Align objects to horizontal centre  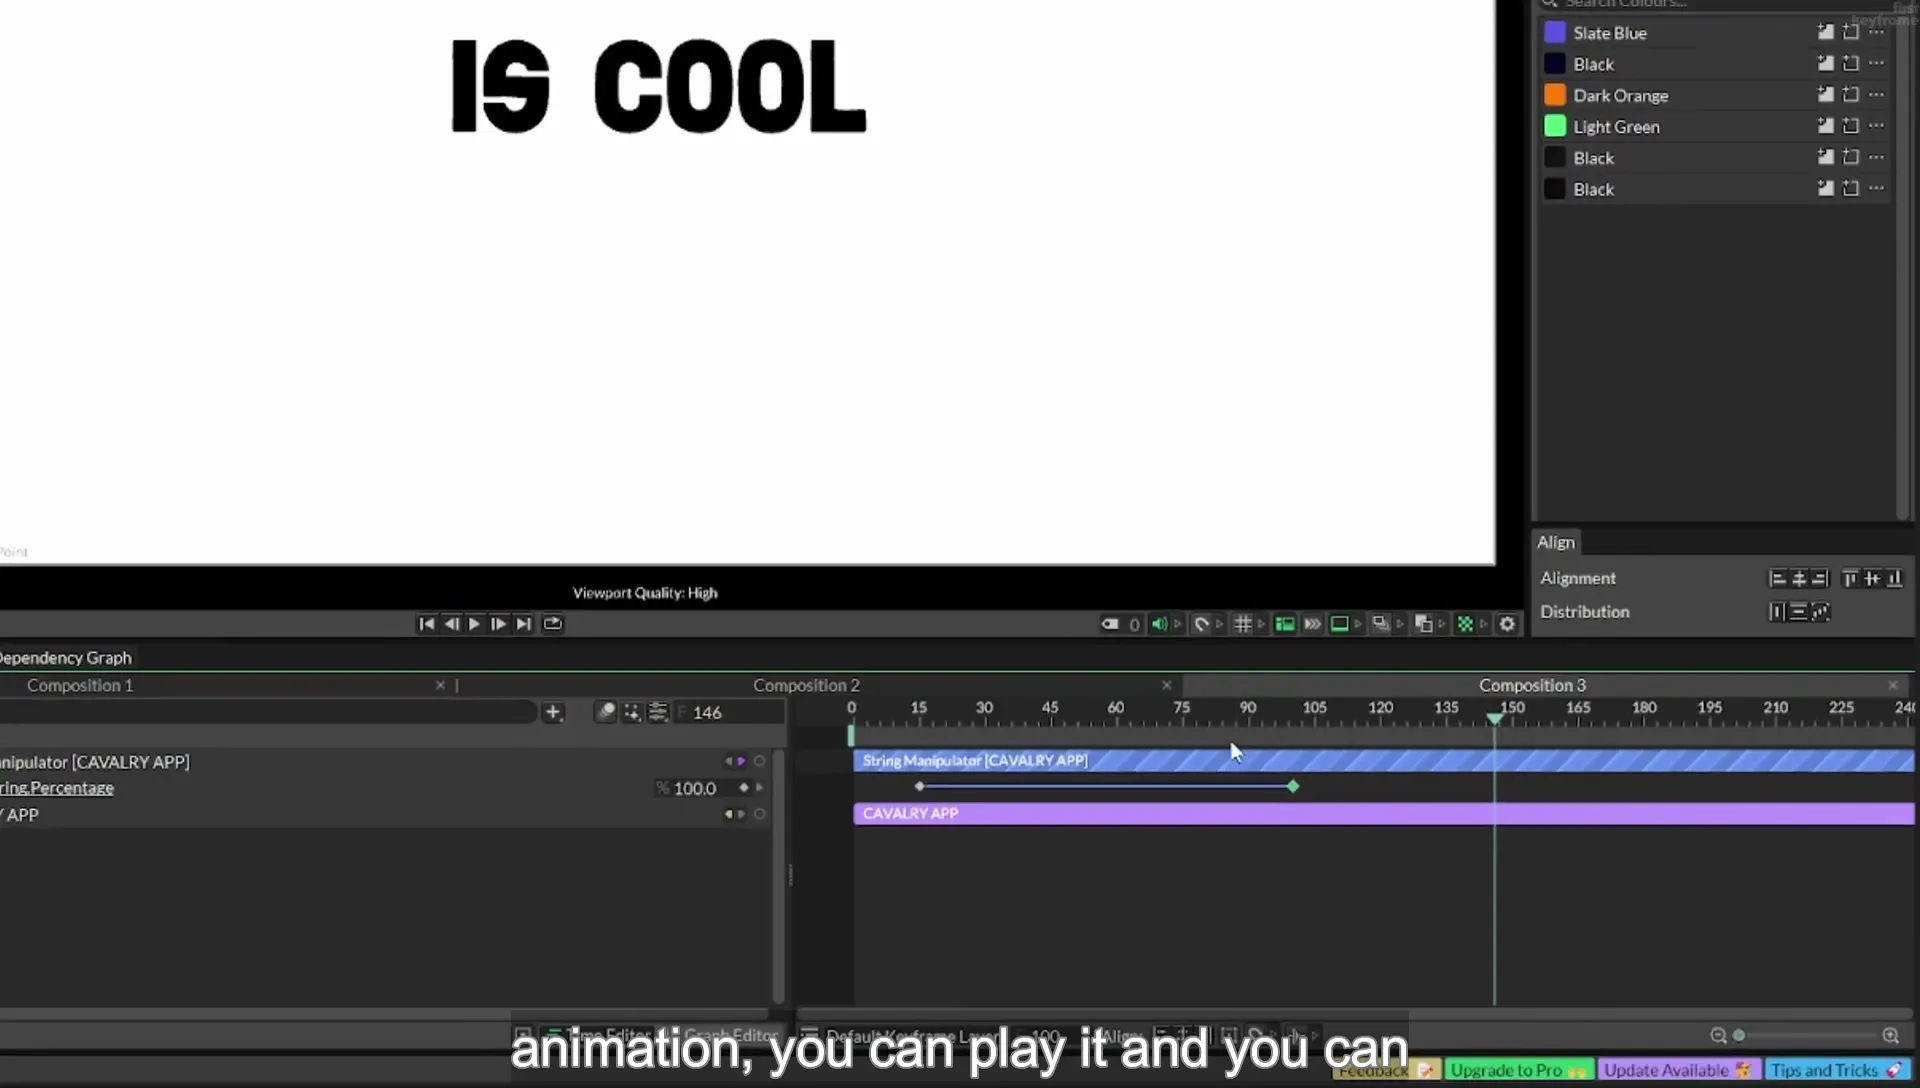1798,578
